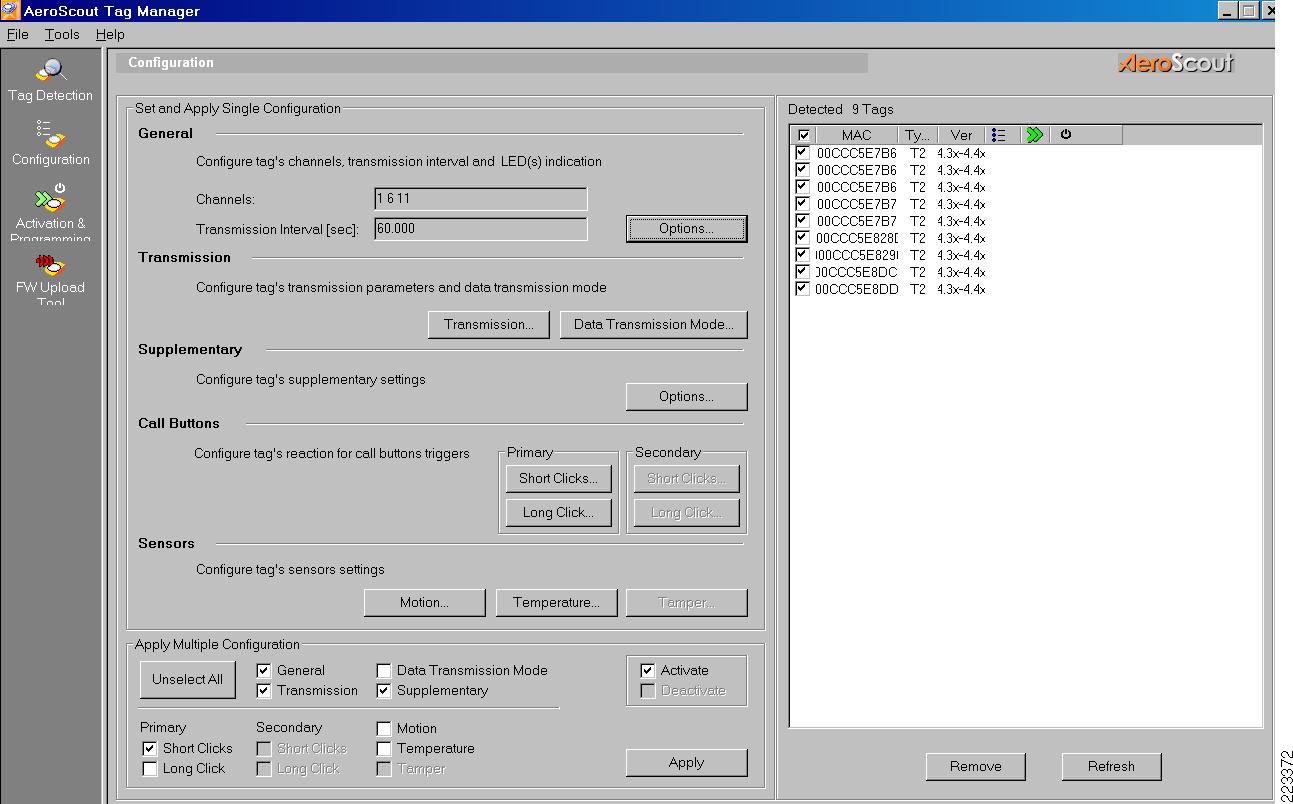Open the FW Upload Tool icon
Image resolution: width=1293 pixels, height=804 pixels.
click(x=50, y=264)
